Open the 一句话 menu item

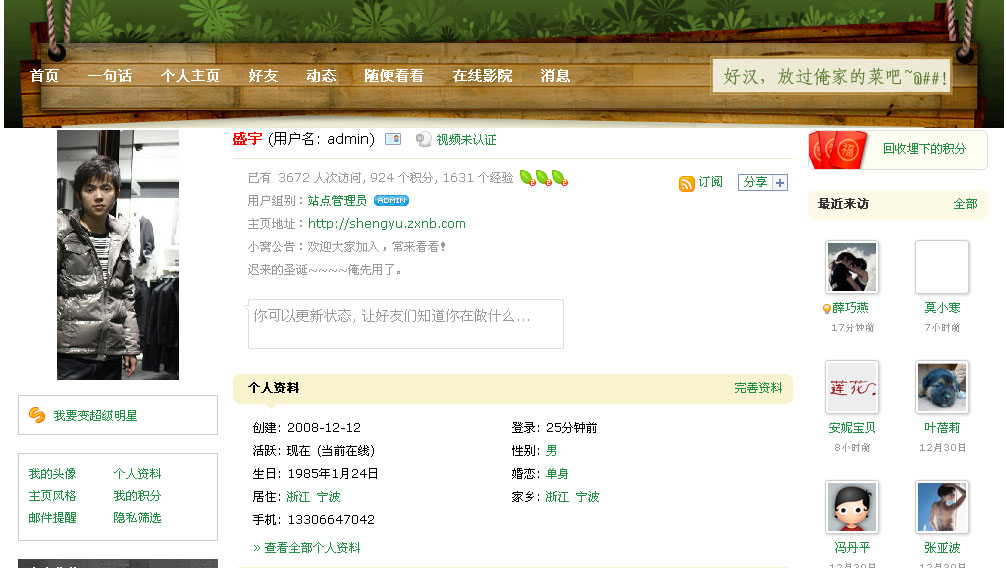[110, 76]
